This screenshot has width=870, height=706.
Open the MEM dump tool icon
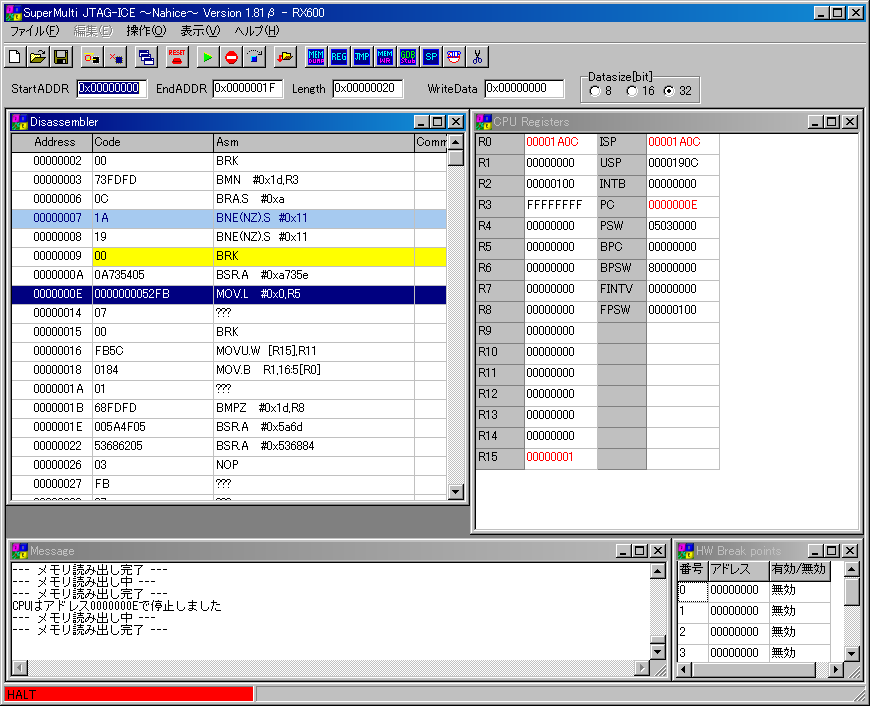pos(316,57)
